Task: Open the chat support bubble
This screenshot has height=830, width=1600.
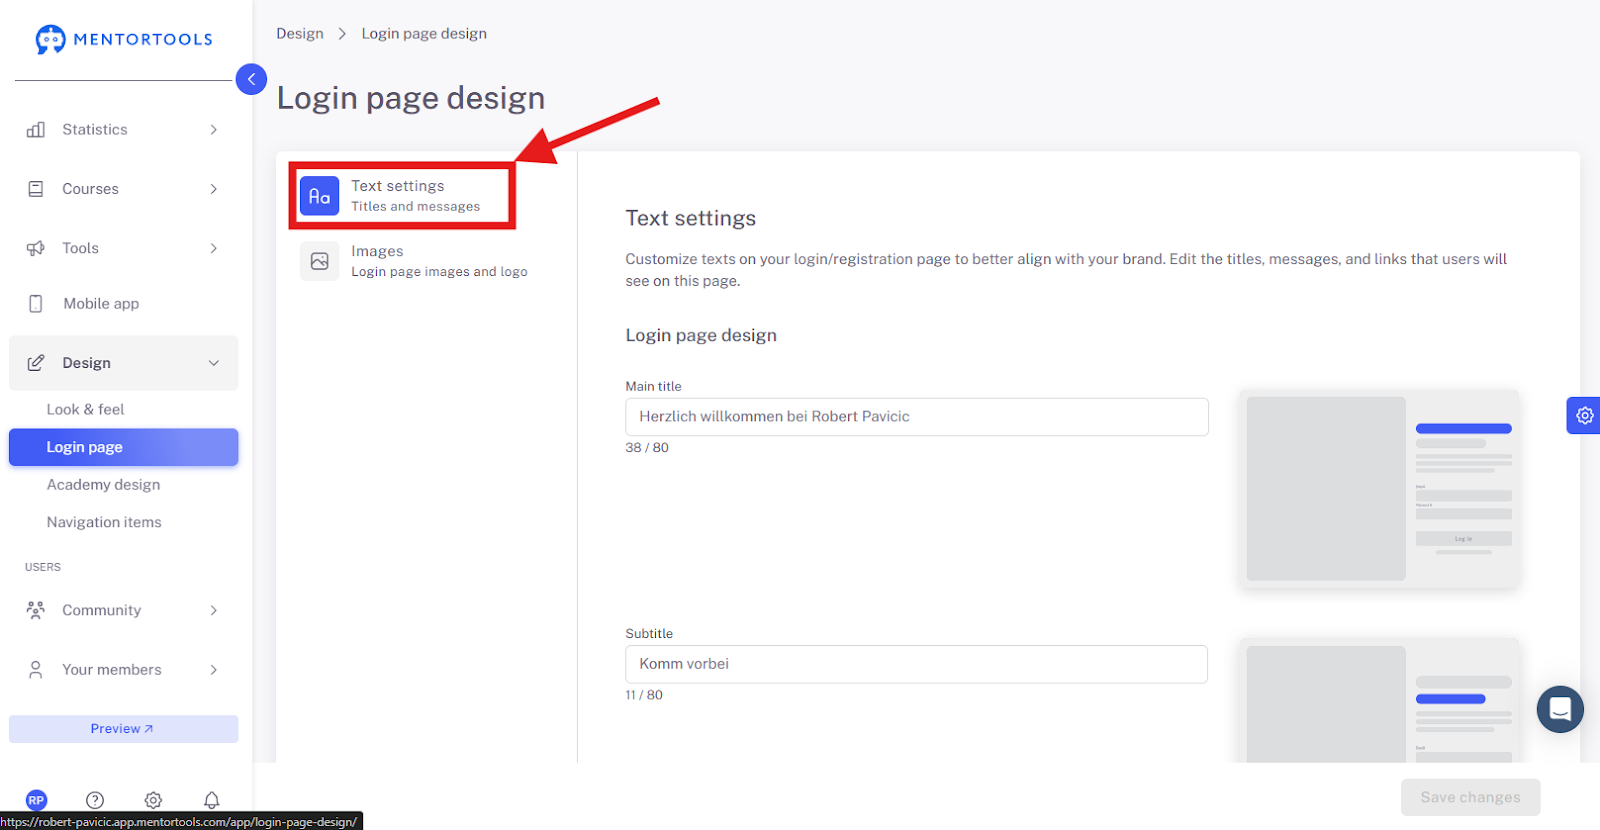Action: [1560, 709]
